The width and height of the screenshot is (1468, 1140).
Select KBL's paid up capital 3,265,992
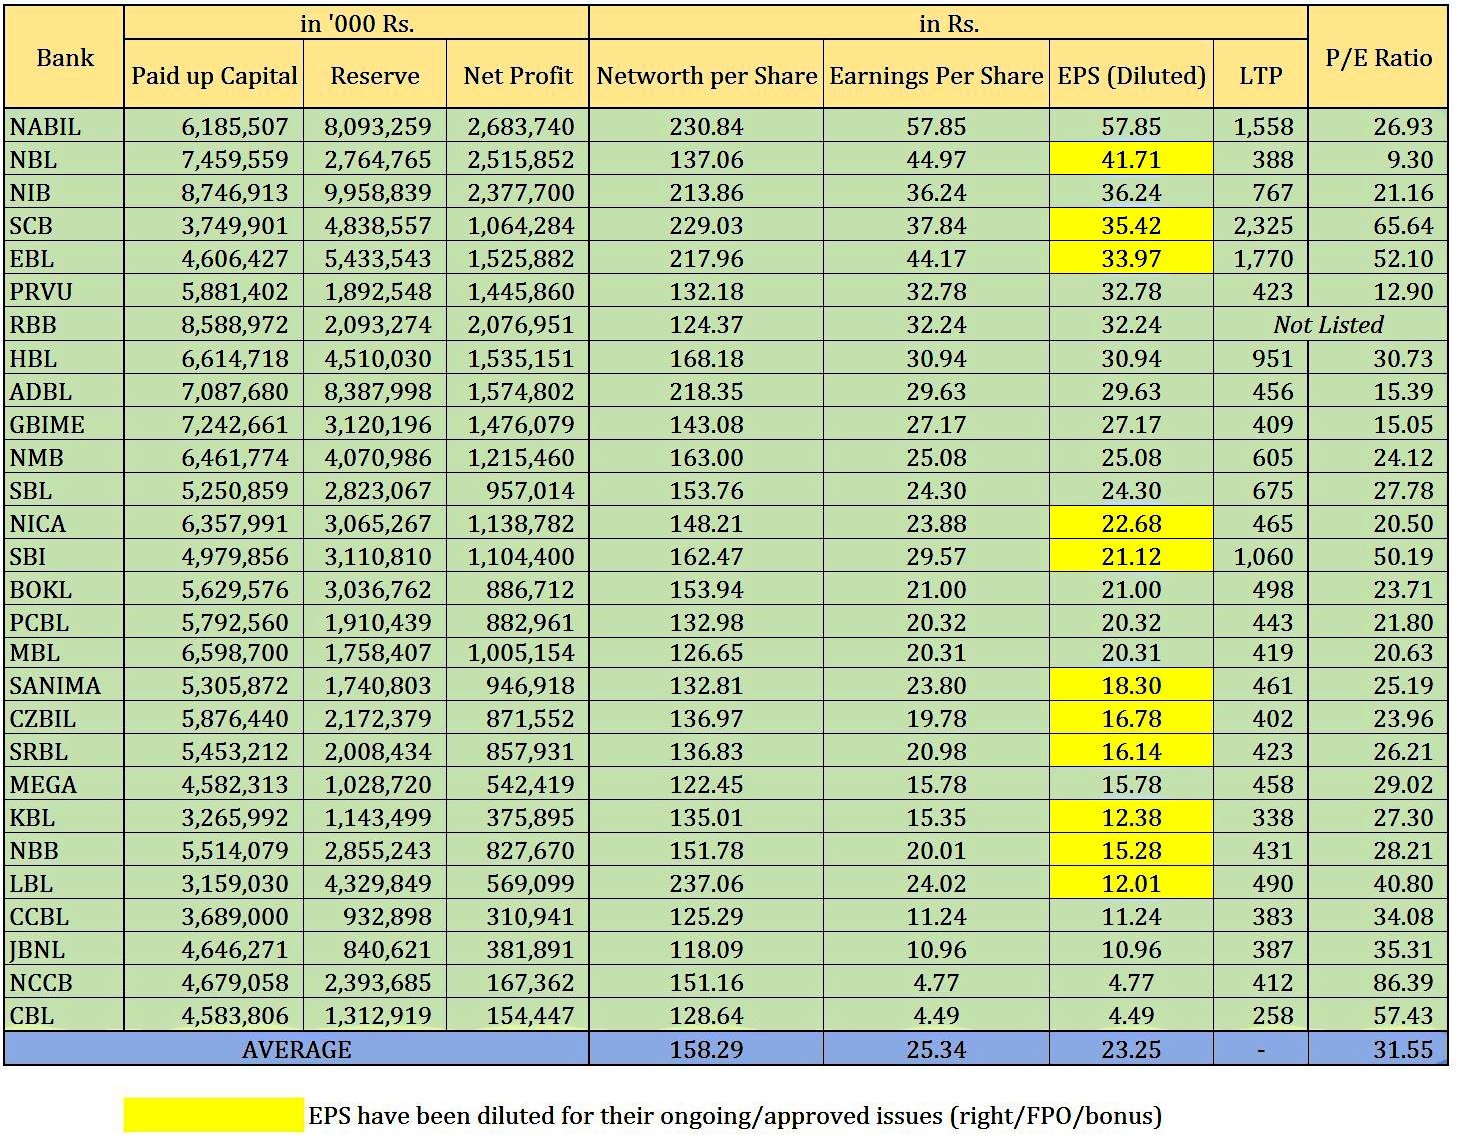214,817
